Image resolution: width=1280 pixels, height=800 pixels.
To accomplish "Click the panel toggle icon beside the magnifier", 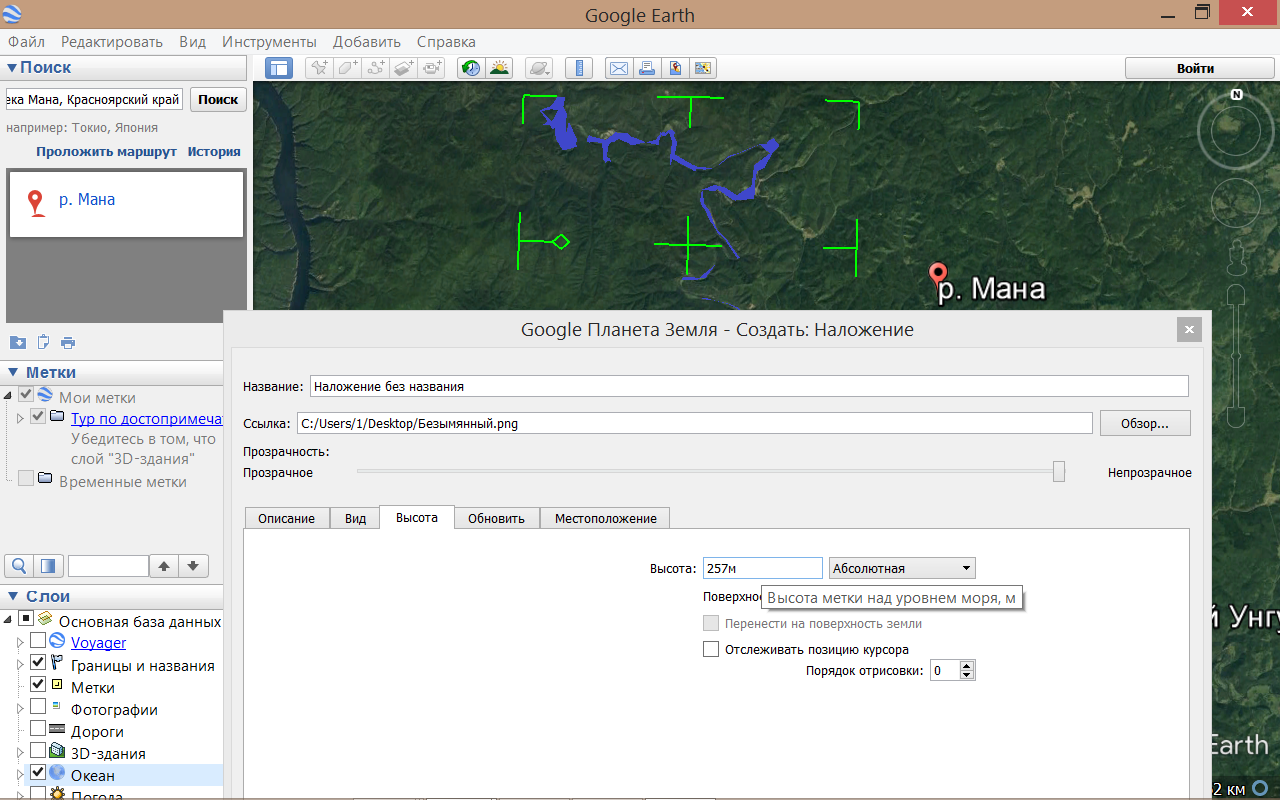I will pos(49,566).
